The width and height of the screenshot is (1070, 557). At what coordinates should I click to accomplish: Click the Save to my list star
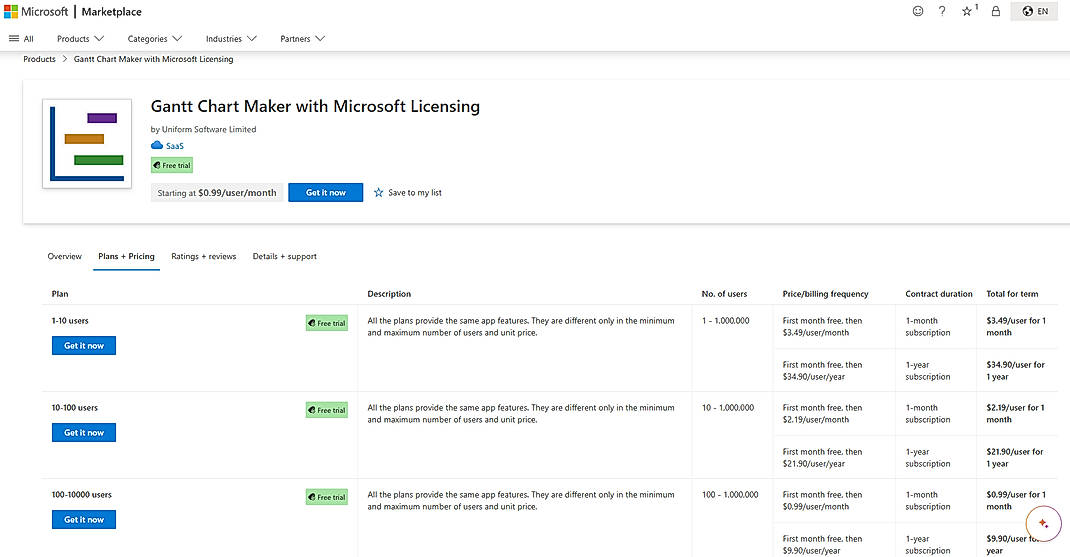click(x=379, y=192)
